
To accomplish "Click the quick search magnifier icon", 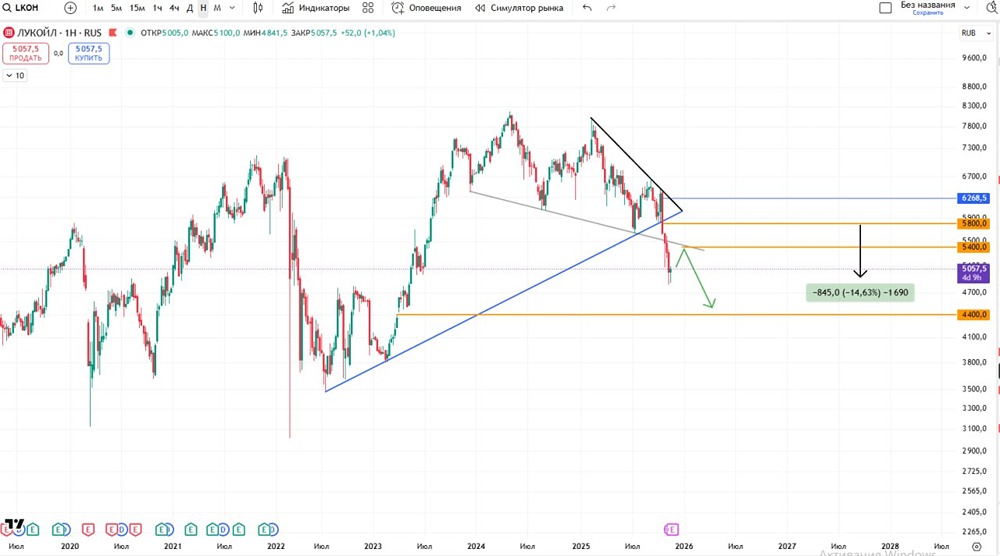I will point(992,8).
